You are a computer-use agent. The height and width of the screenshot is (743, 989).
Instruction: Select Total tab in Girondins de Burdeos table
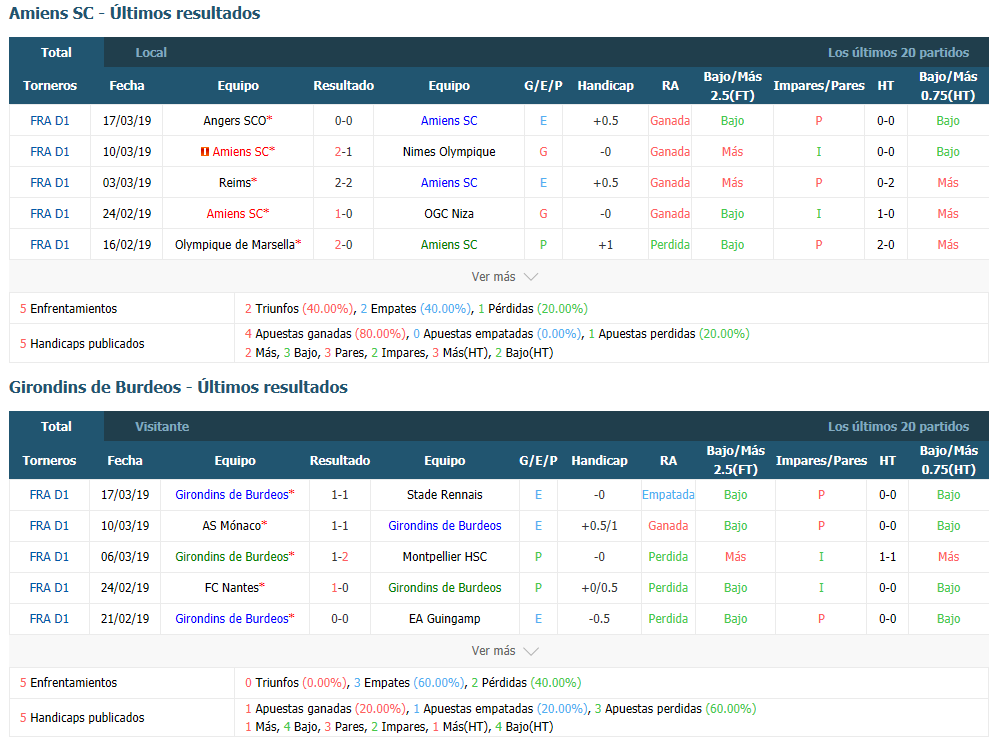click(x=56, y=426)
